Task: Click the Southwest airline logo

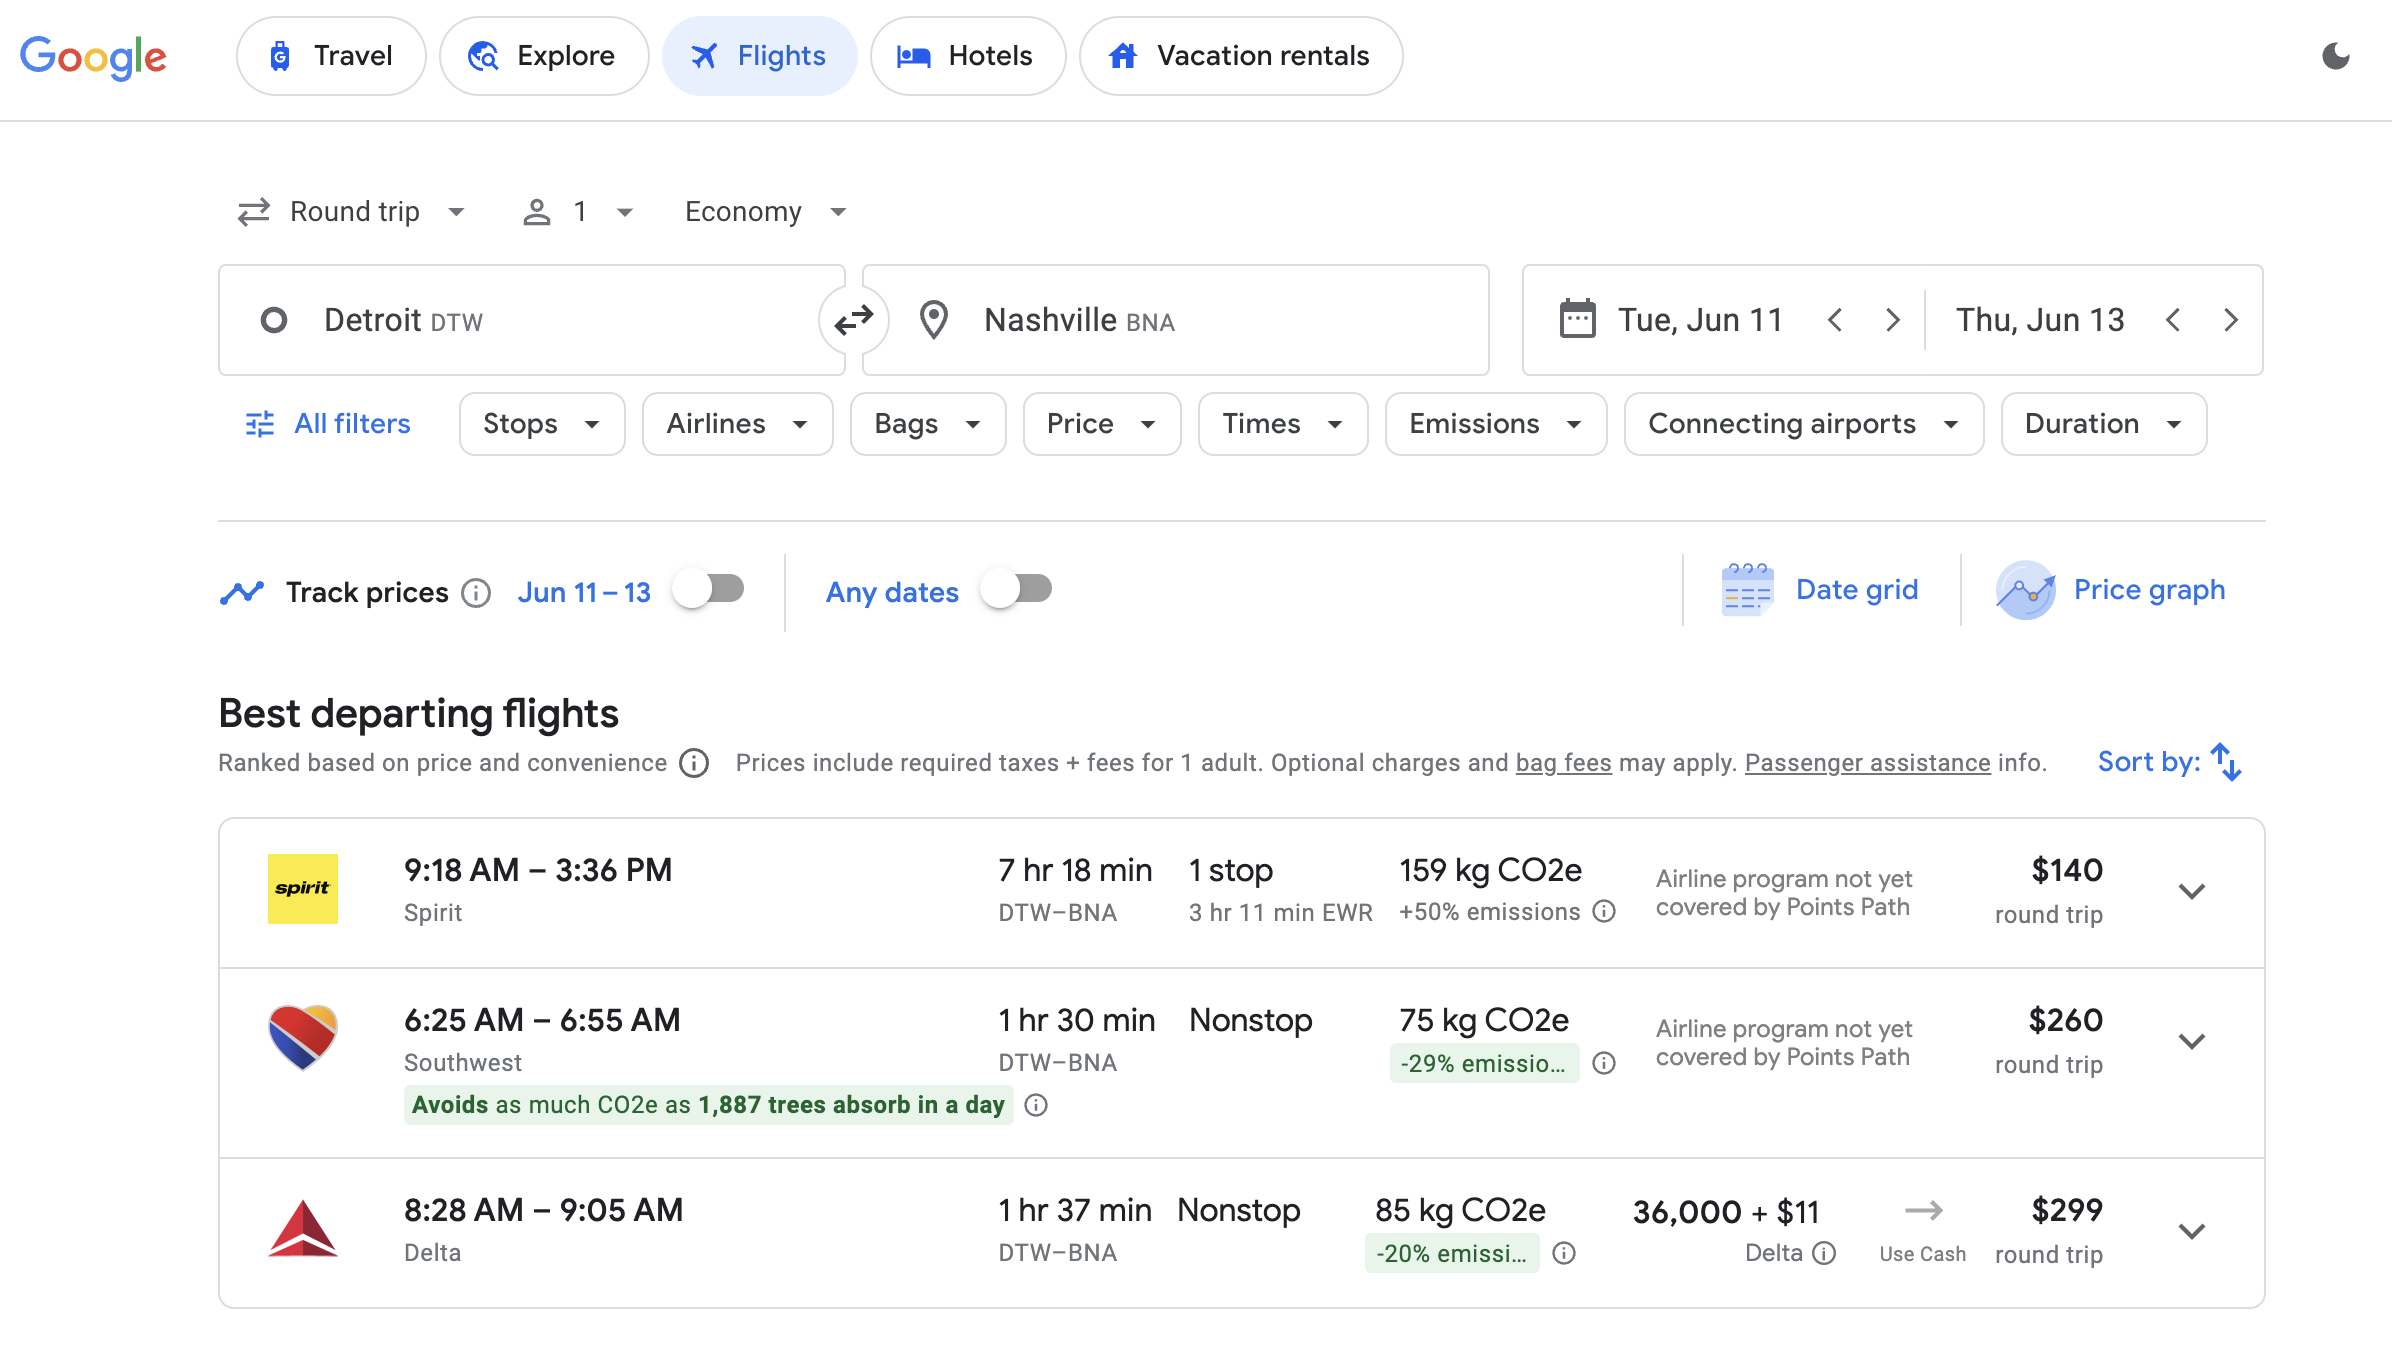Action: (x=303, y=1037)
